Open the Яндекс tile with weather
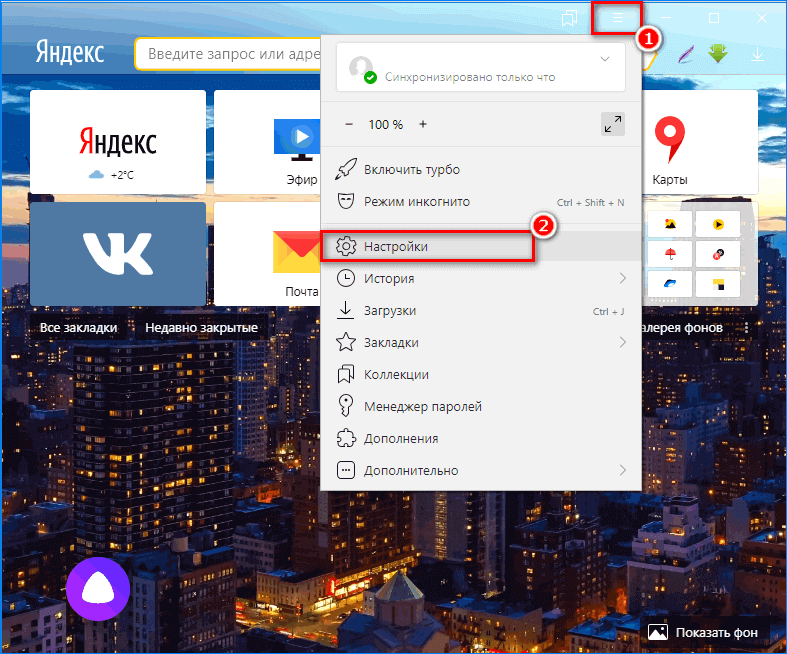The image size is (787, 654). click(x=118, y=142)
